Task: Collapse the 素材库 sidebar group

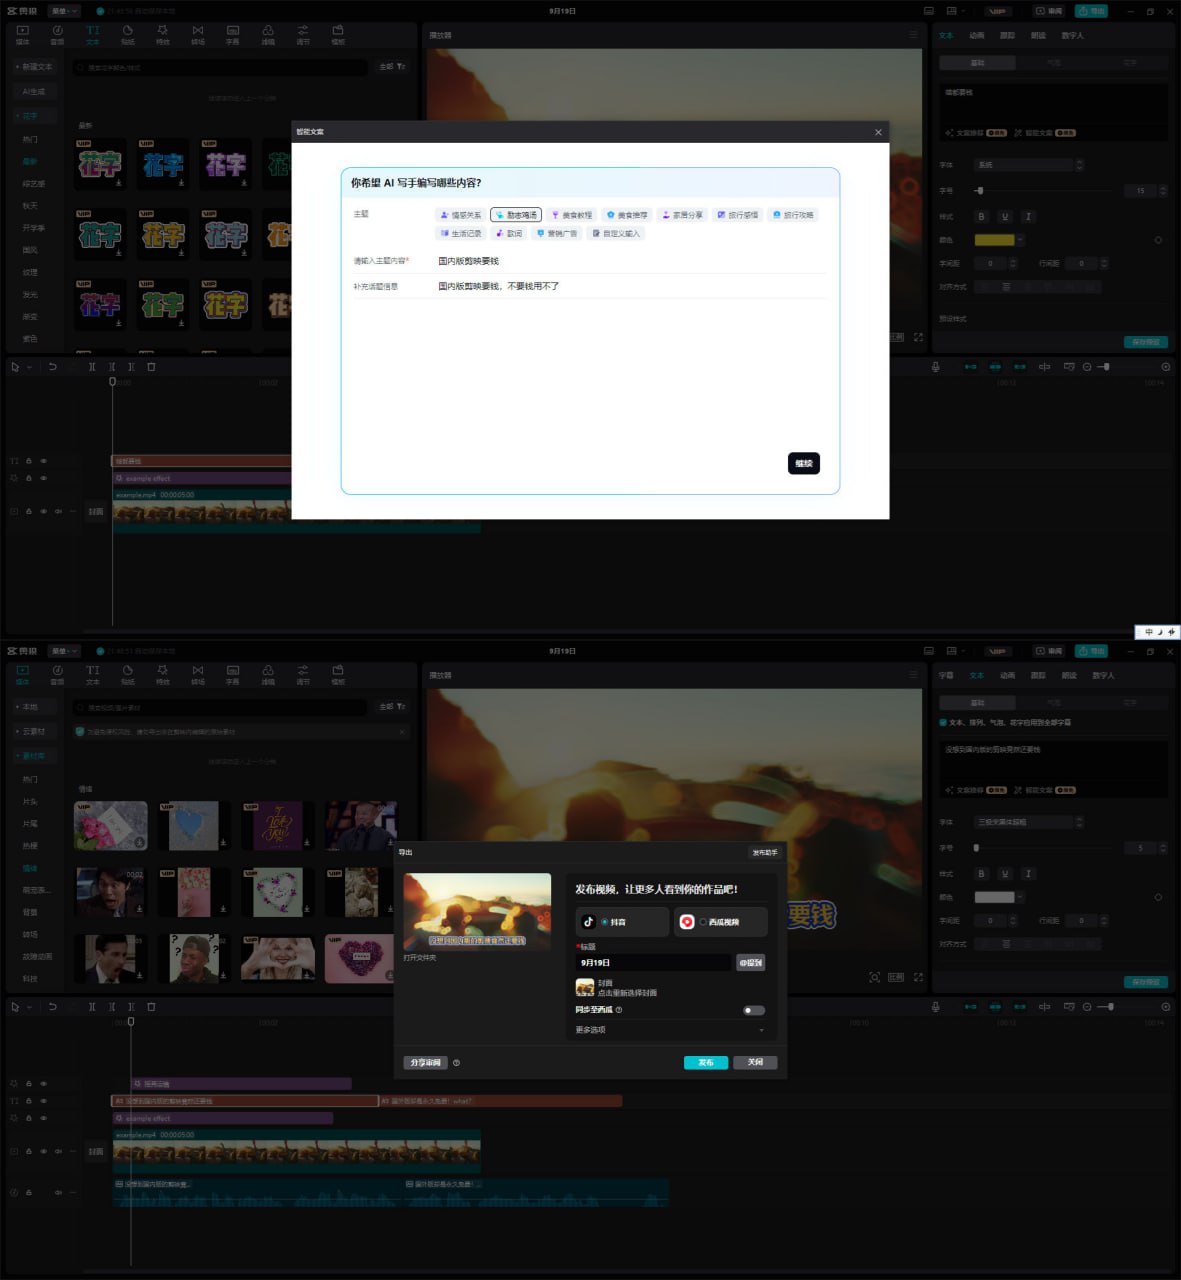Action: click(x=31, y=756)
